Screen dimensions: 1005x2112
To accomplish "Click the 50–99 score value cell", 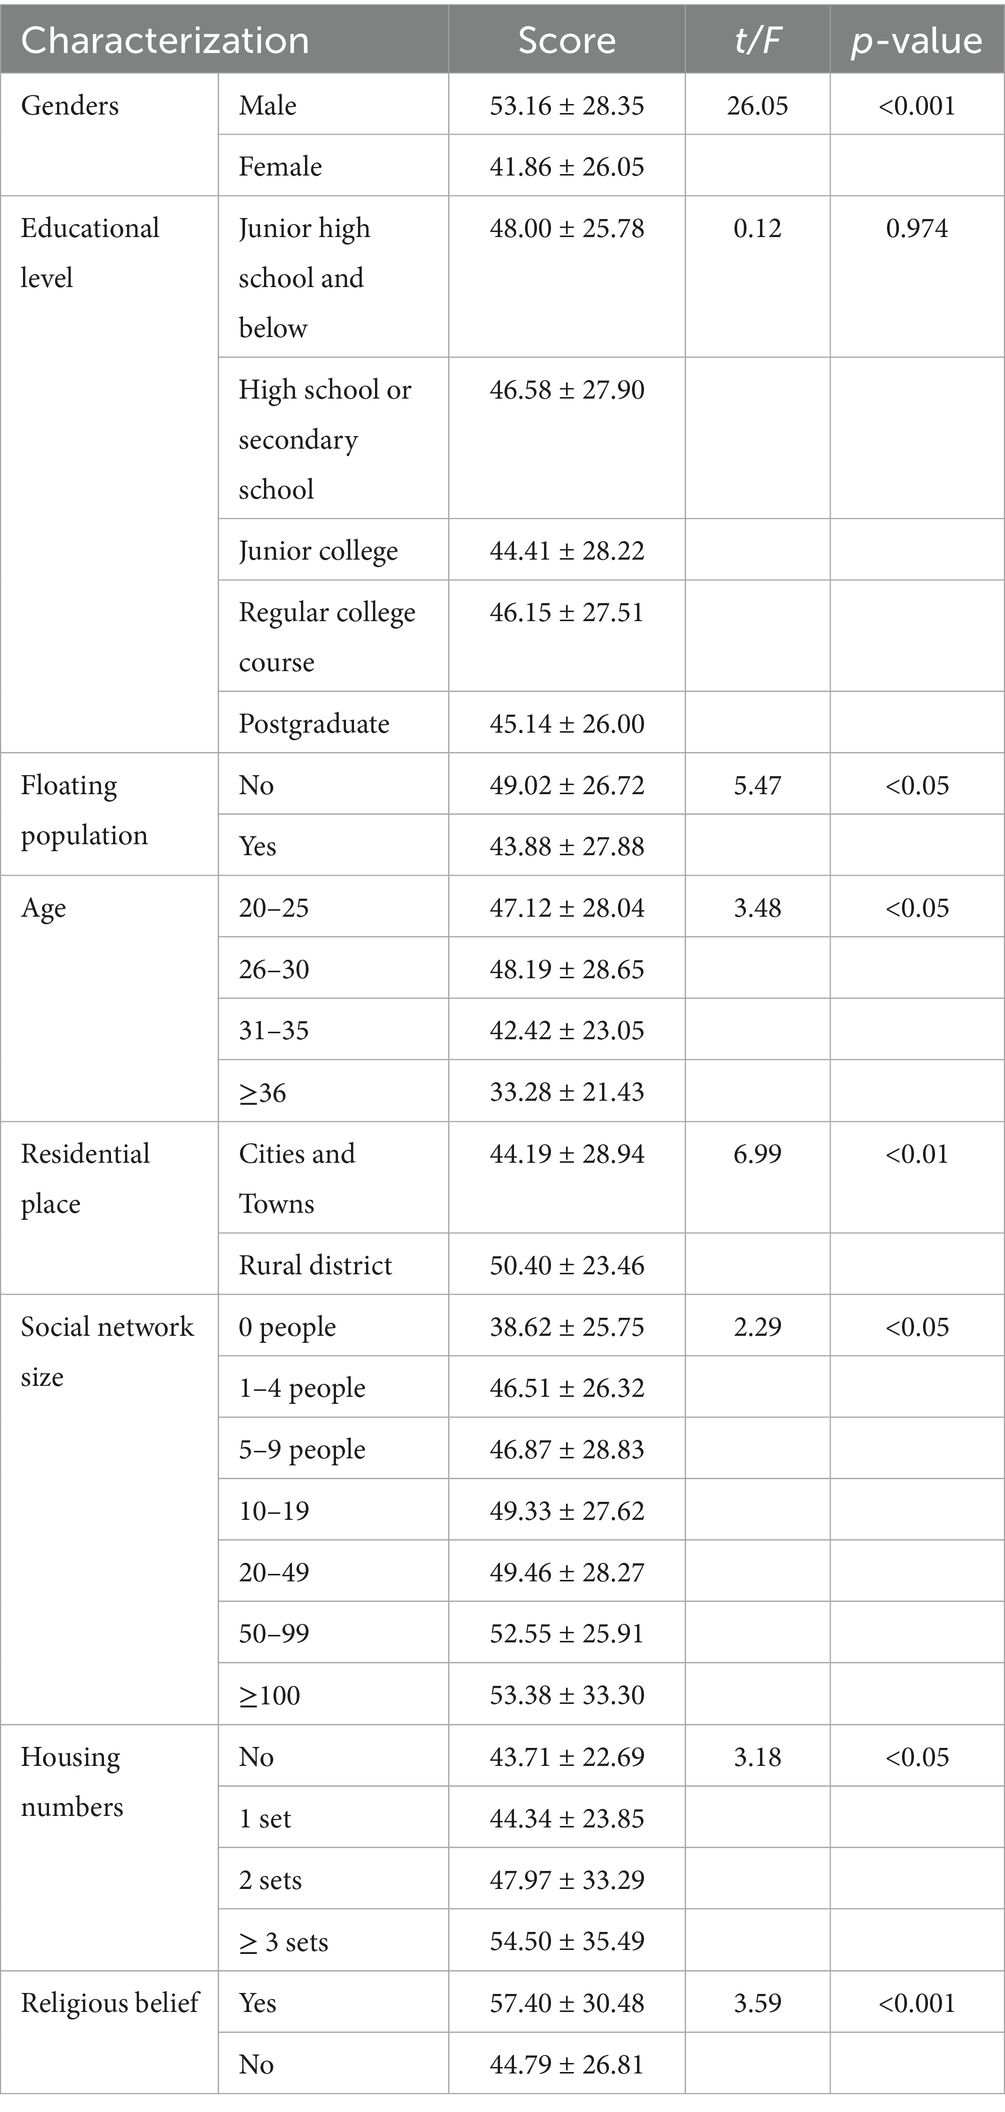I will [x=566, y=1633].
